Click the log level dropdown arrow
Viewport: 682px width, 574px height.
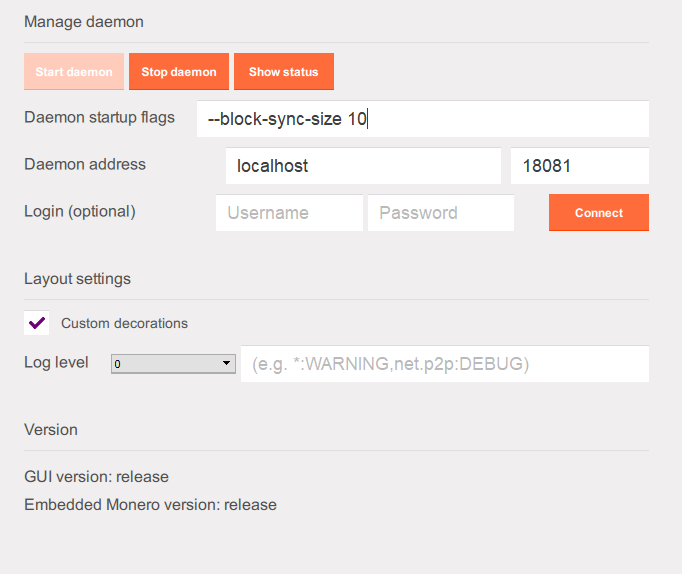(x=226, y=363)
